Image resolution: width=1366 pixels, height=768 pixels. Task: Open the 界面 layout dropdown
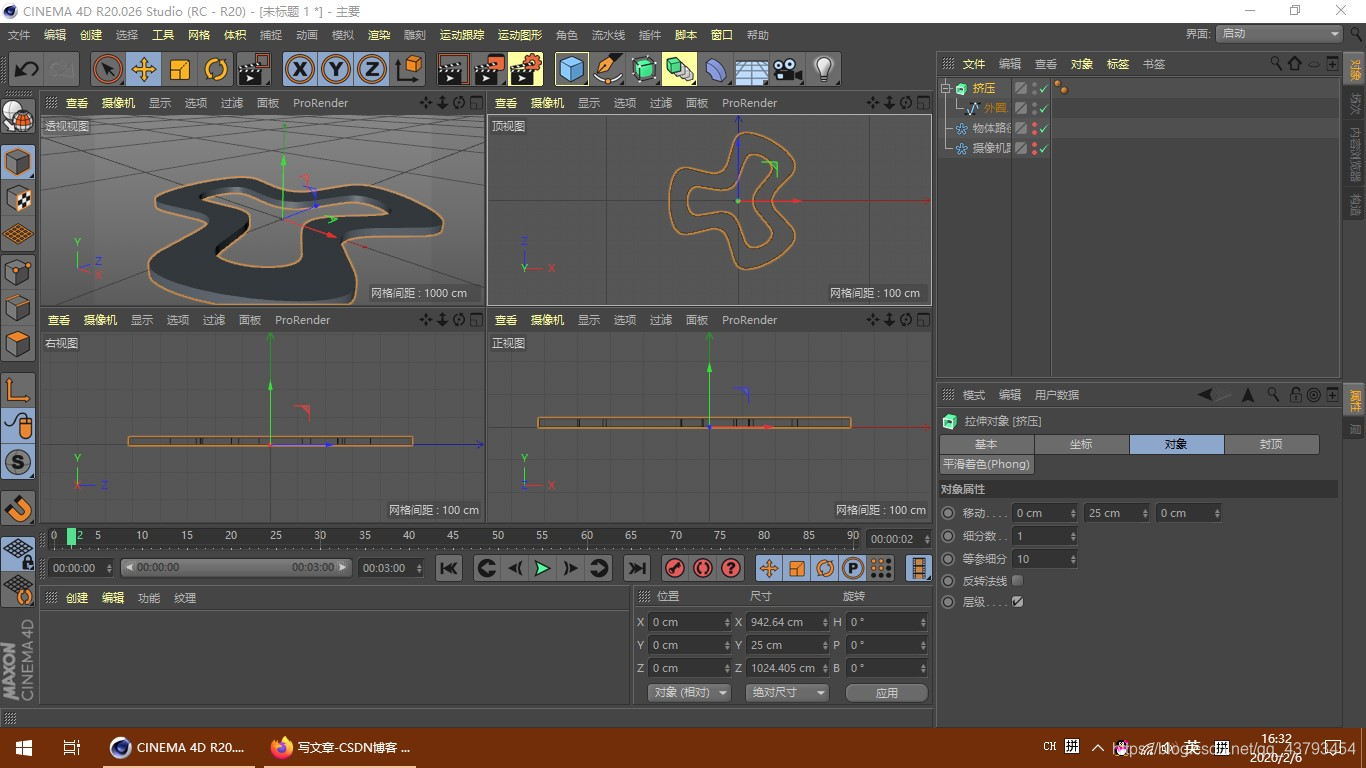click(x=1279, y=34)
